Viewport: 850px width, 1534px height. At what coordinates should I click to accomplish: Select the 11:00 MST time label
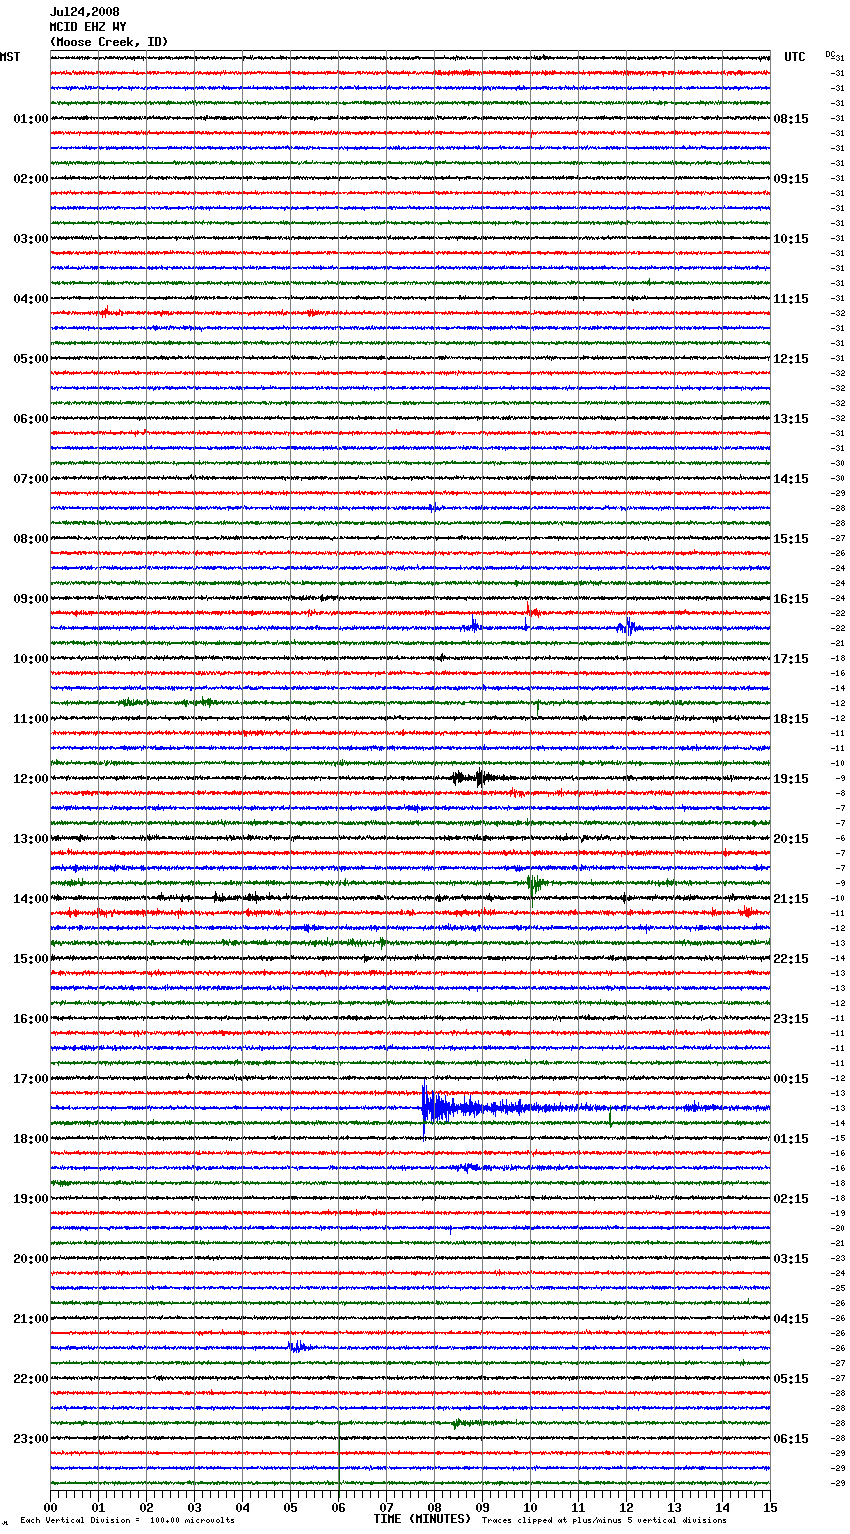[x=31, y=719]
